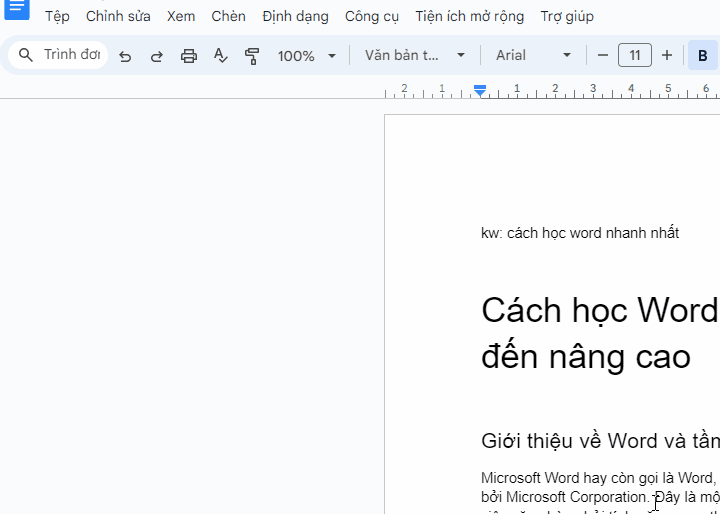
Task: Click the Undo arrow icon
Action: click(x=125, y=56)
